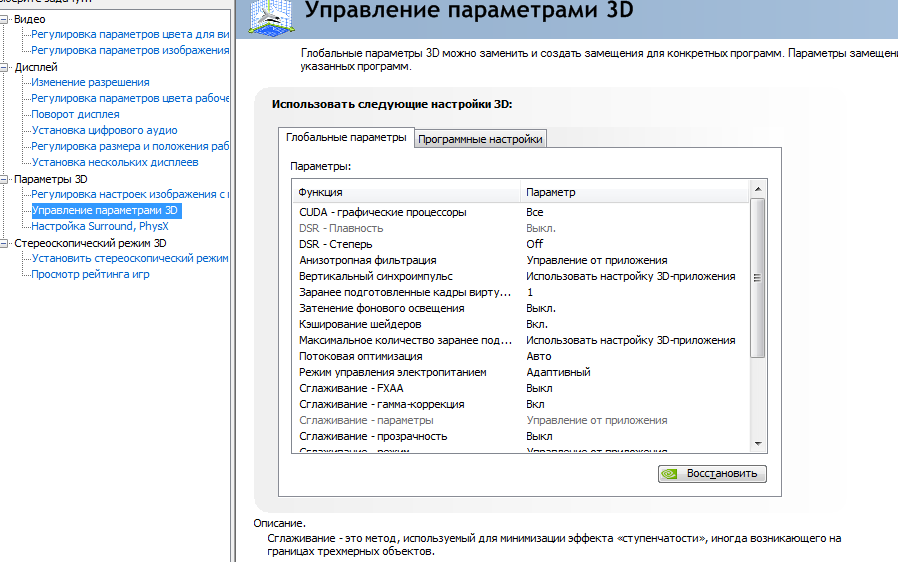Select Потоковая оптимизация row

(x=521, y=357)
